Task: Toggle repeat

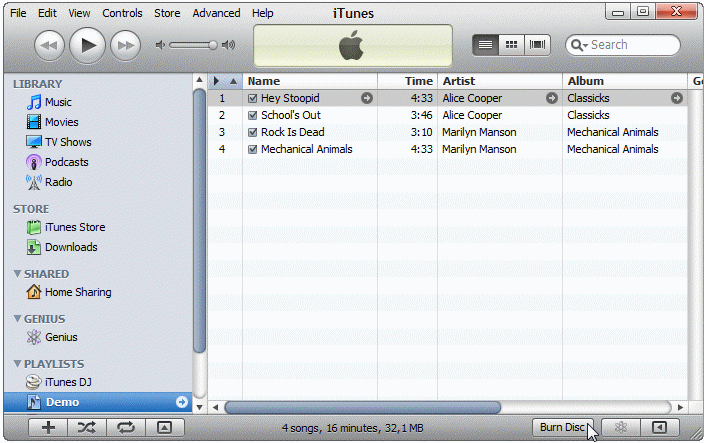Action: tap(126, 427)
